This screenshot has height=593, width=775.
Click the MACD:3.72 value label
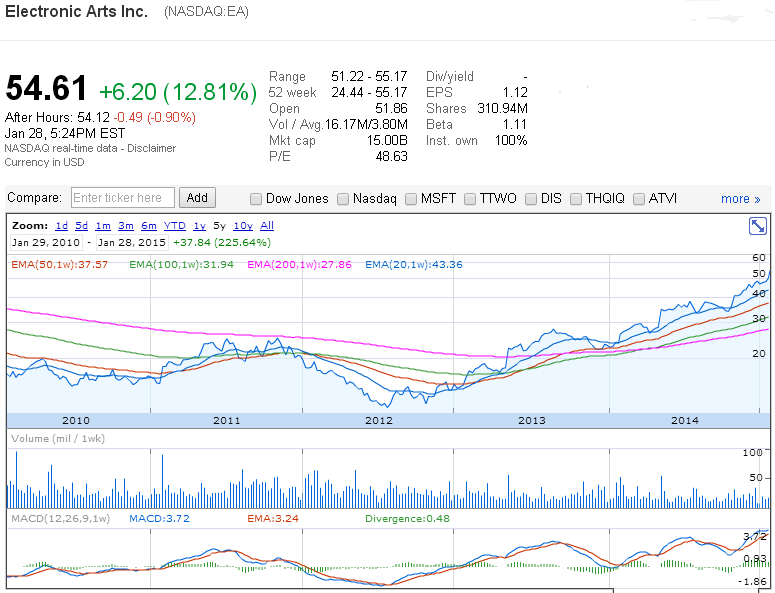159,518
